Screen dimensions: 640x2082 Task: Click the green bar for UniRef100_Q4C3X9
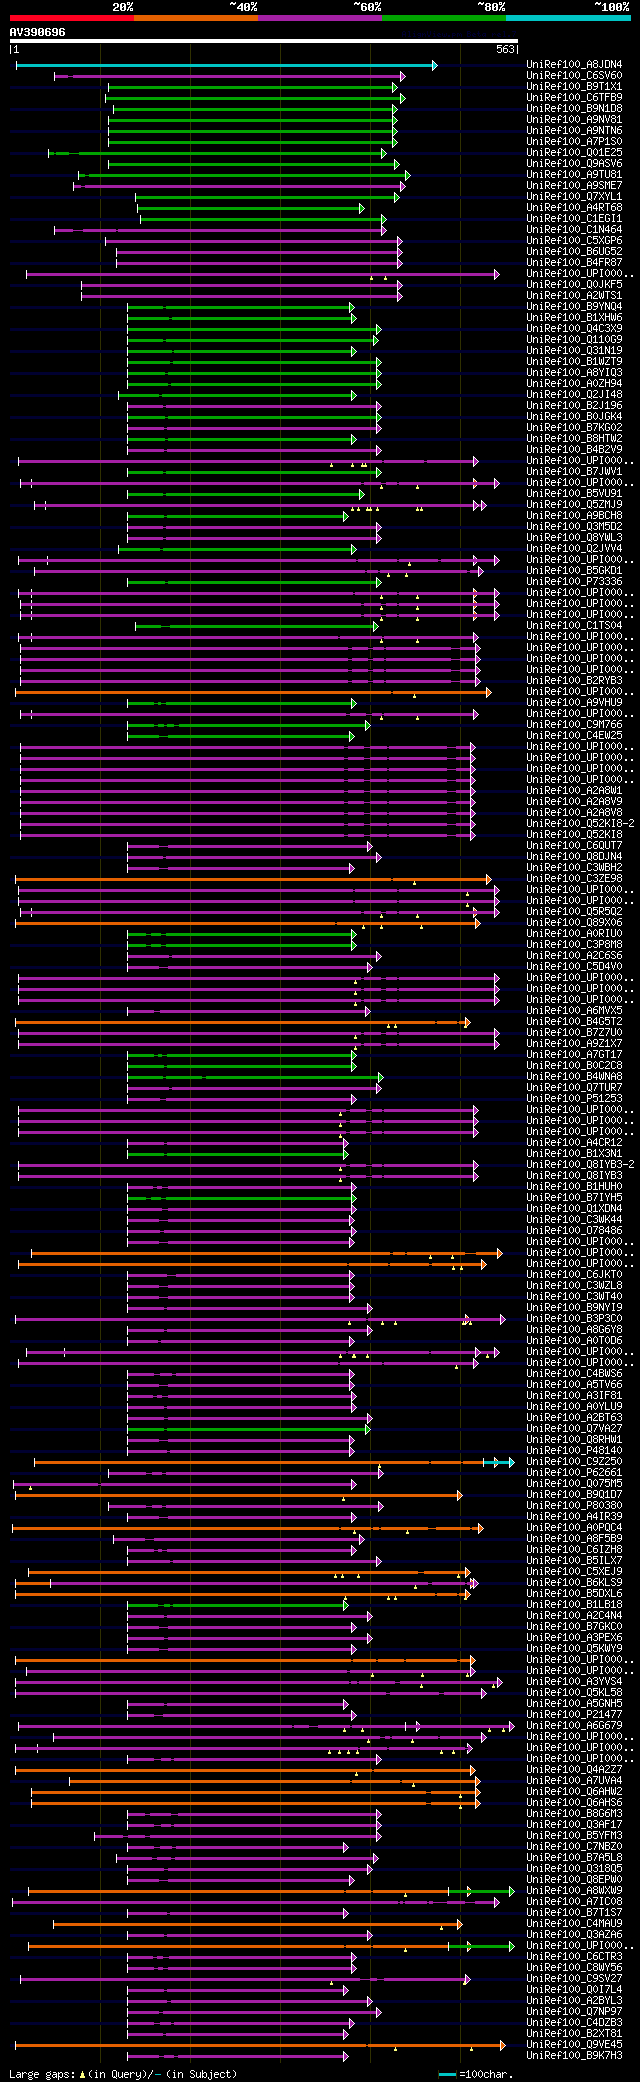pyautogui.click(x=254, y=329)
